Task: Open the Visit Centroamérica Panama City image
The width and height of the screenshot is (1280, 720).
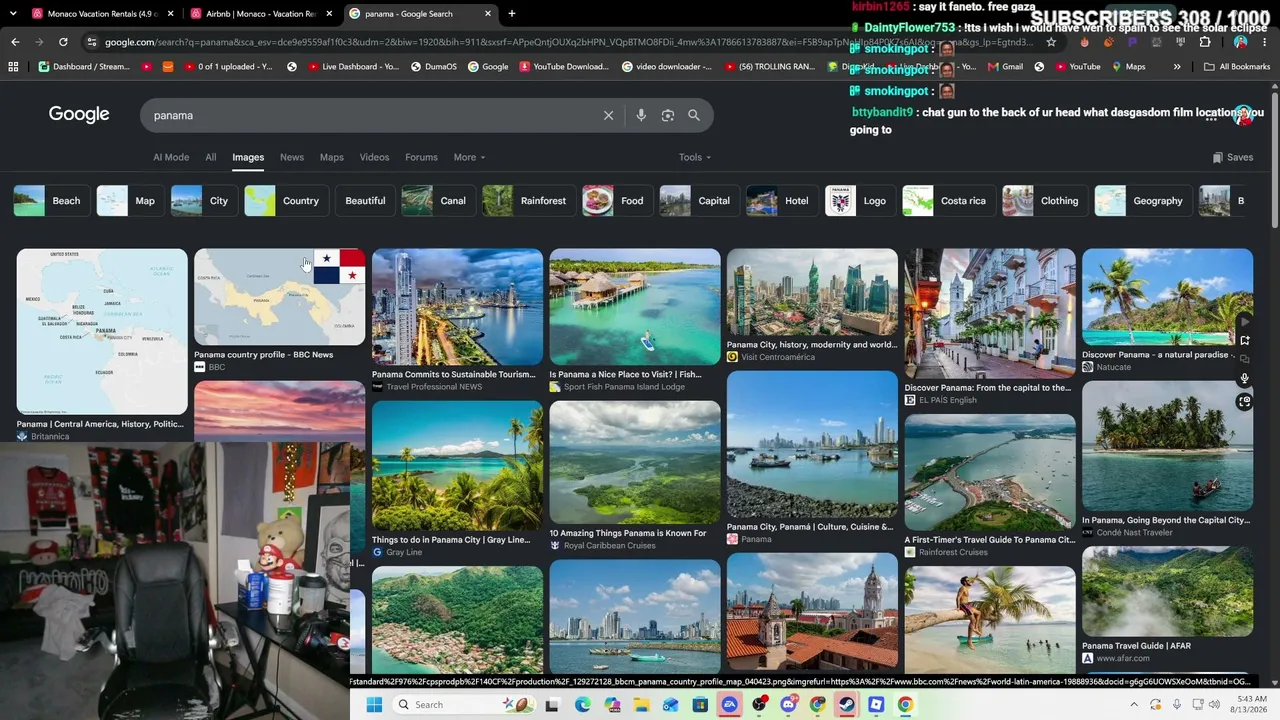Action: [812, 292]
